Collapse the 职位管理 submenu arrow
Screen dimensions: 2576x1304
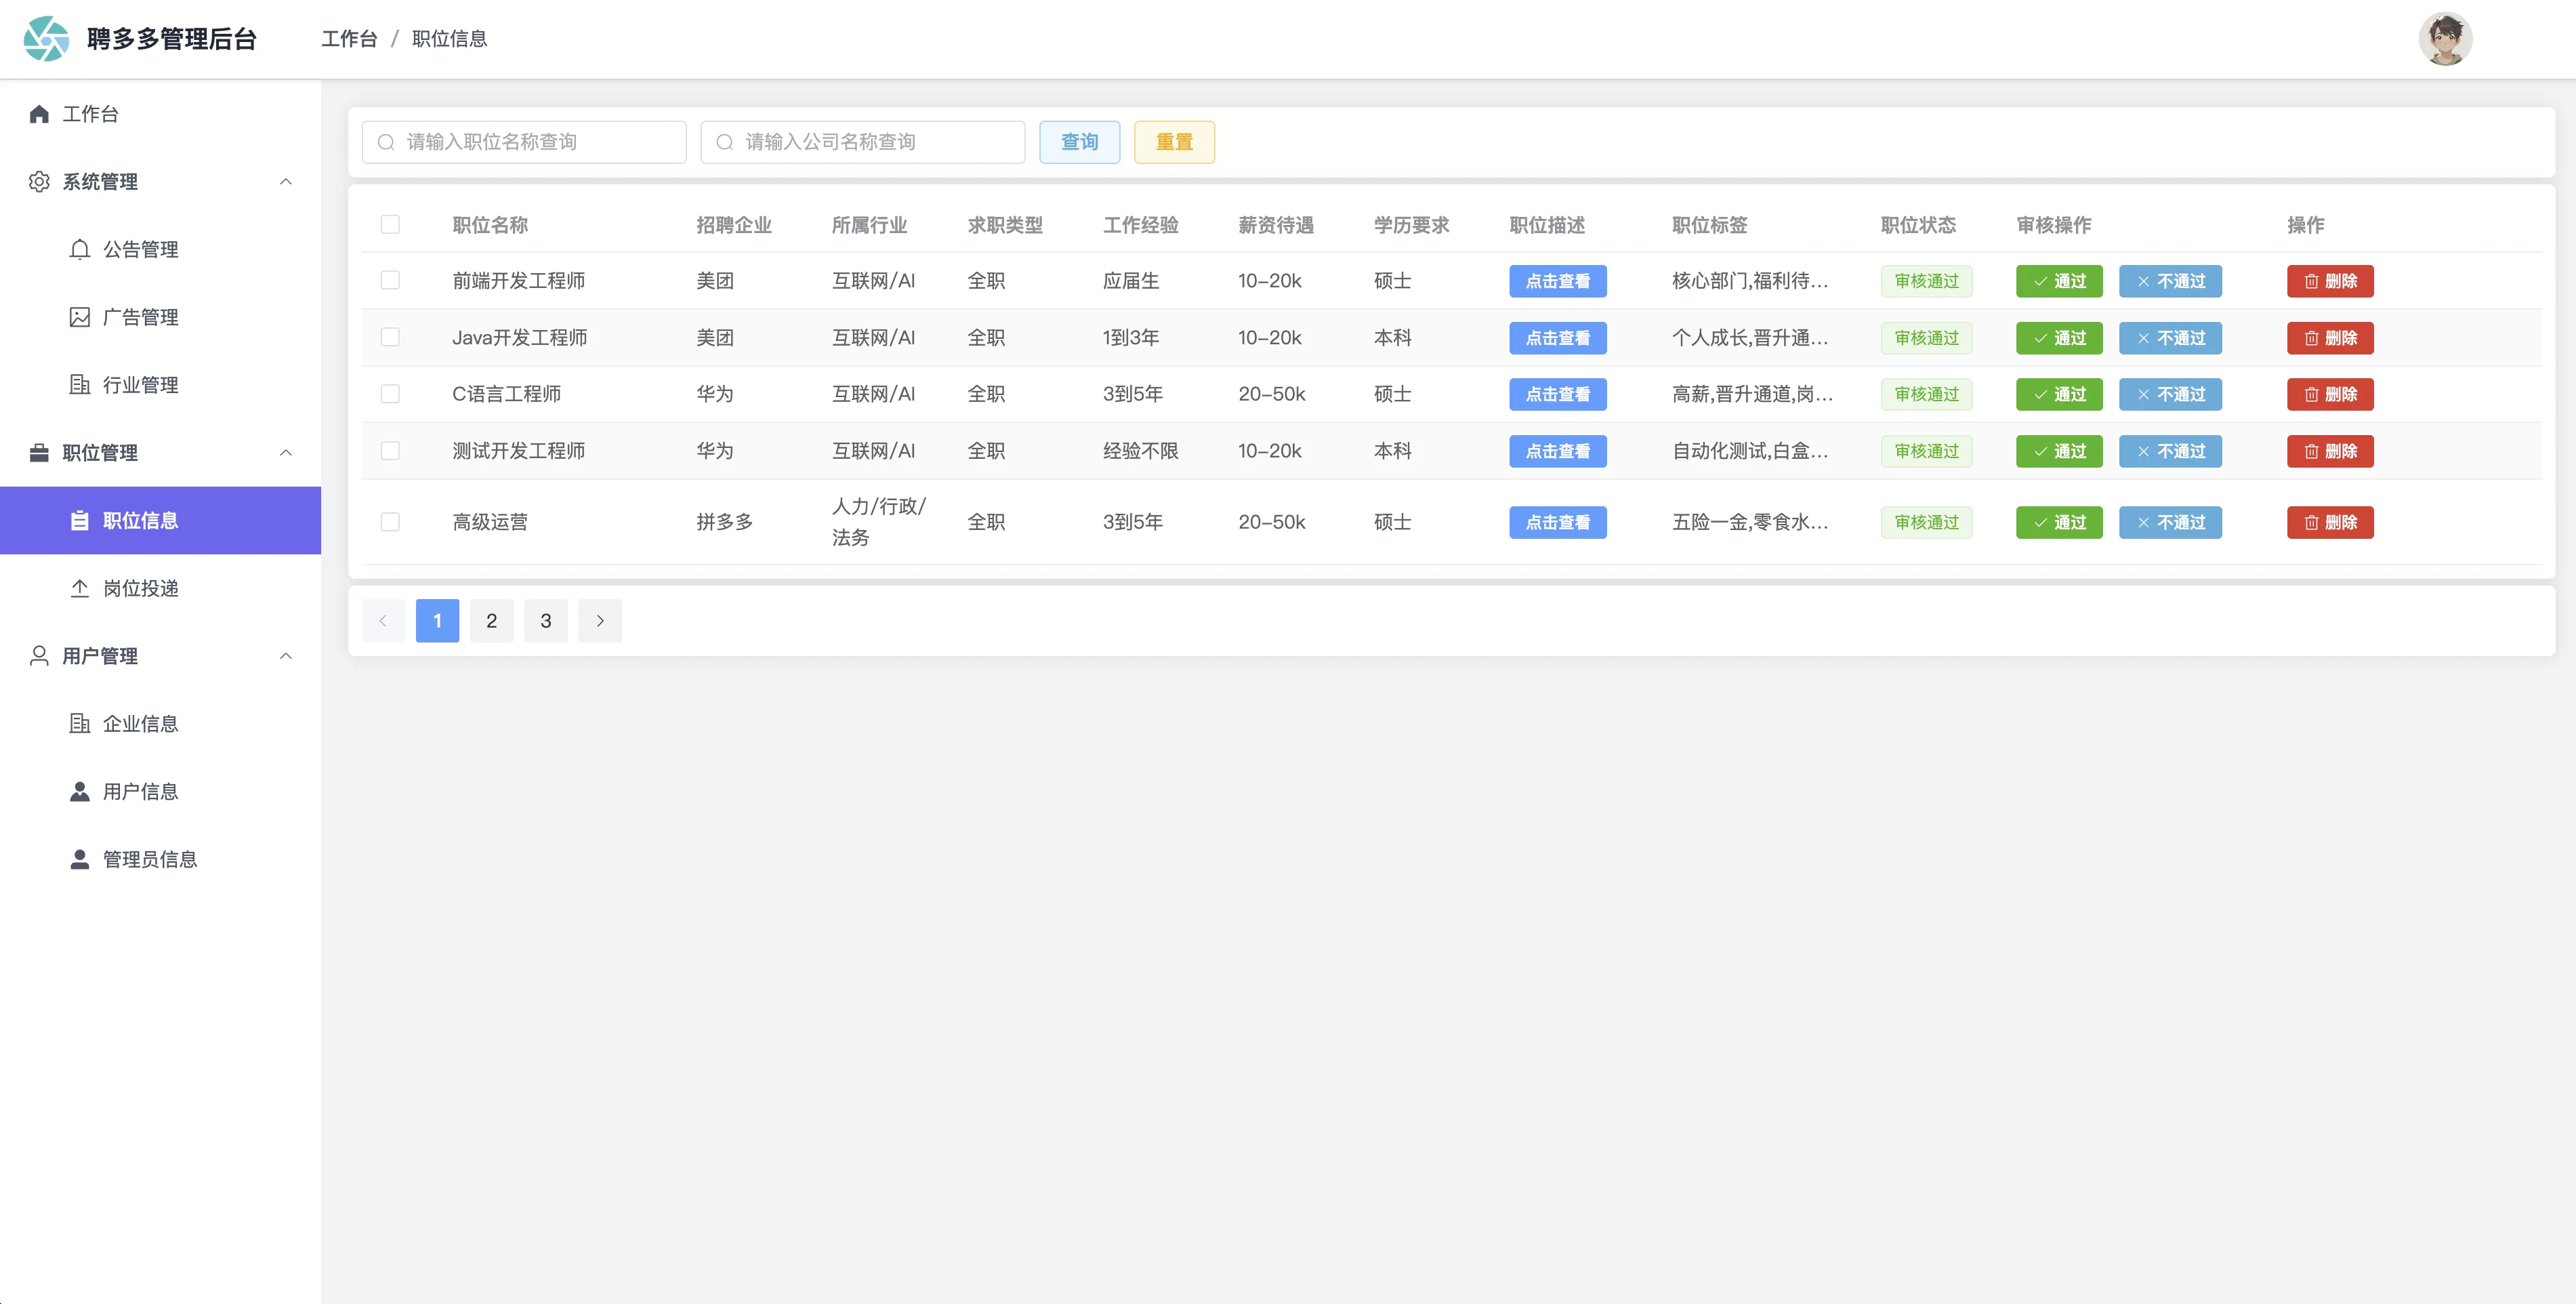(286, 453)
